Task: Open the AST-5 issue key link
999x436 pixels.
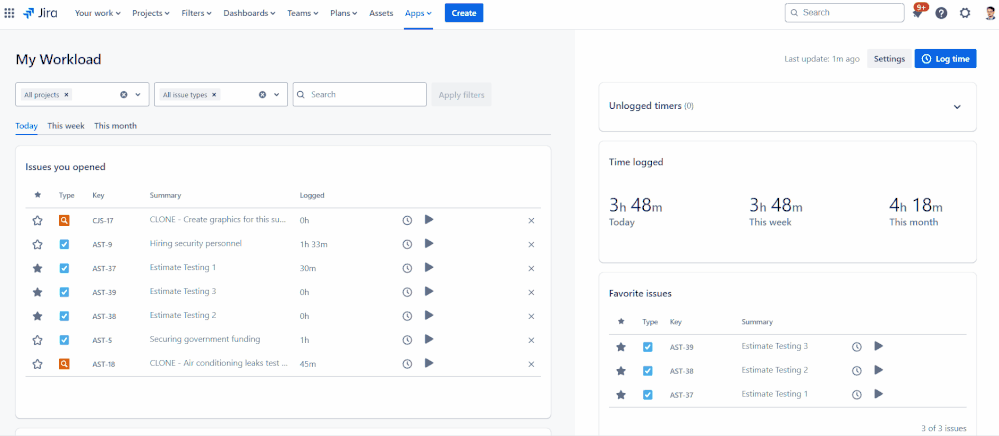Action: [x=102, y=340]
